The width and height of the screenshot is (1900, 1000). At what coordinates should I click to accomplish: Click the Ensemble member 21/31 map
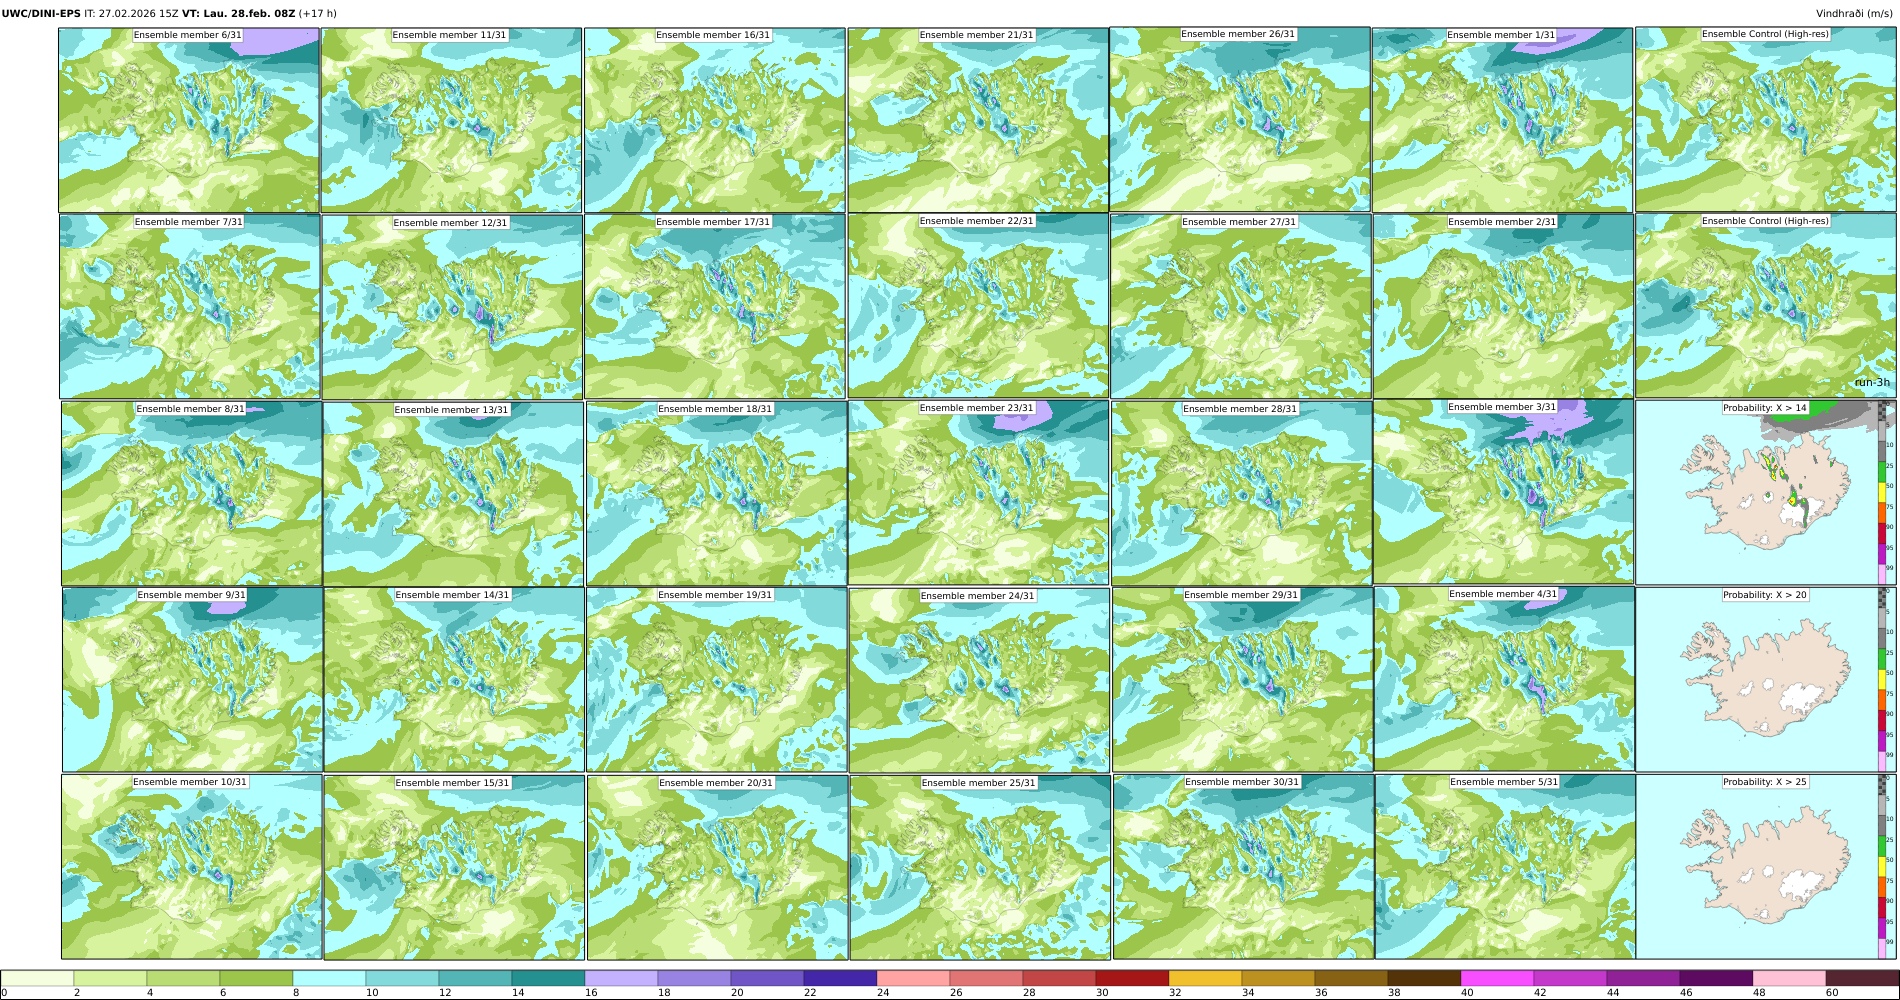click(977, 120)
